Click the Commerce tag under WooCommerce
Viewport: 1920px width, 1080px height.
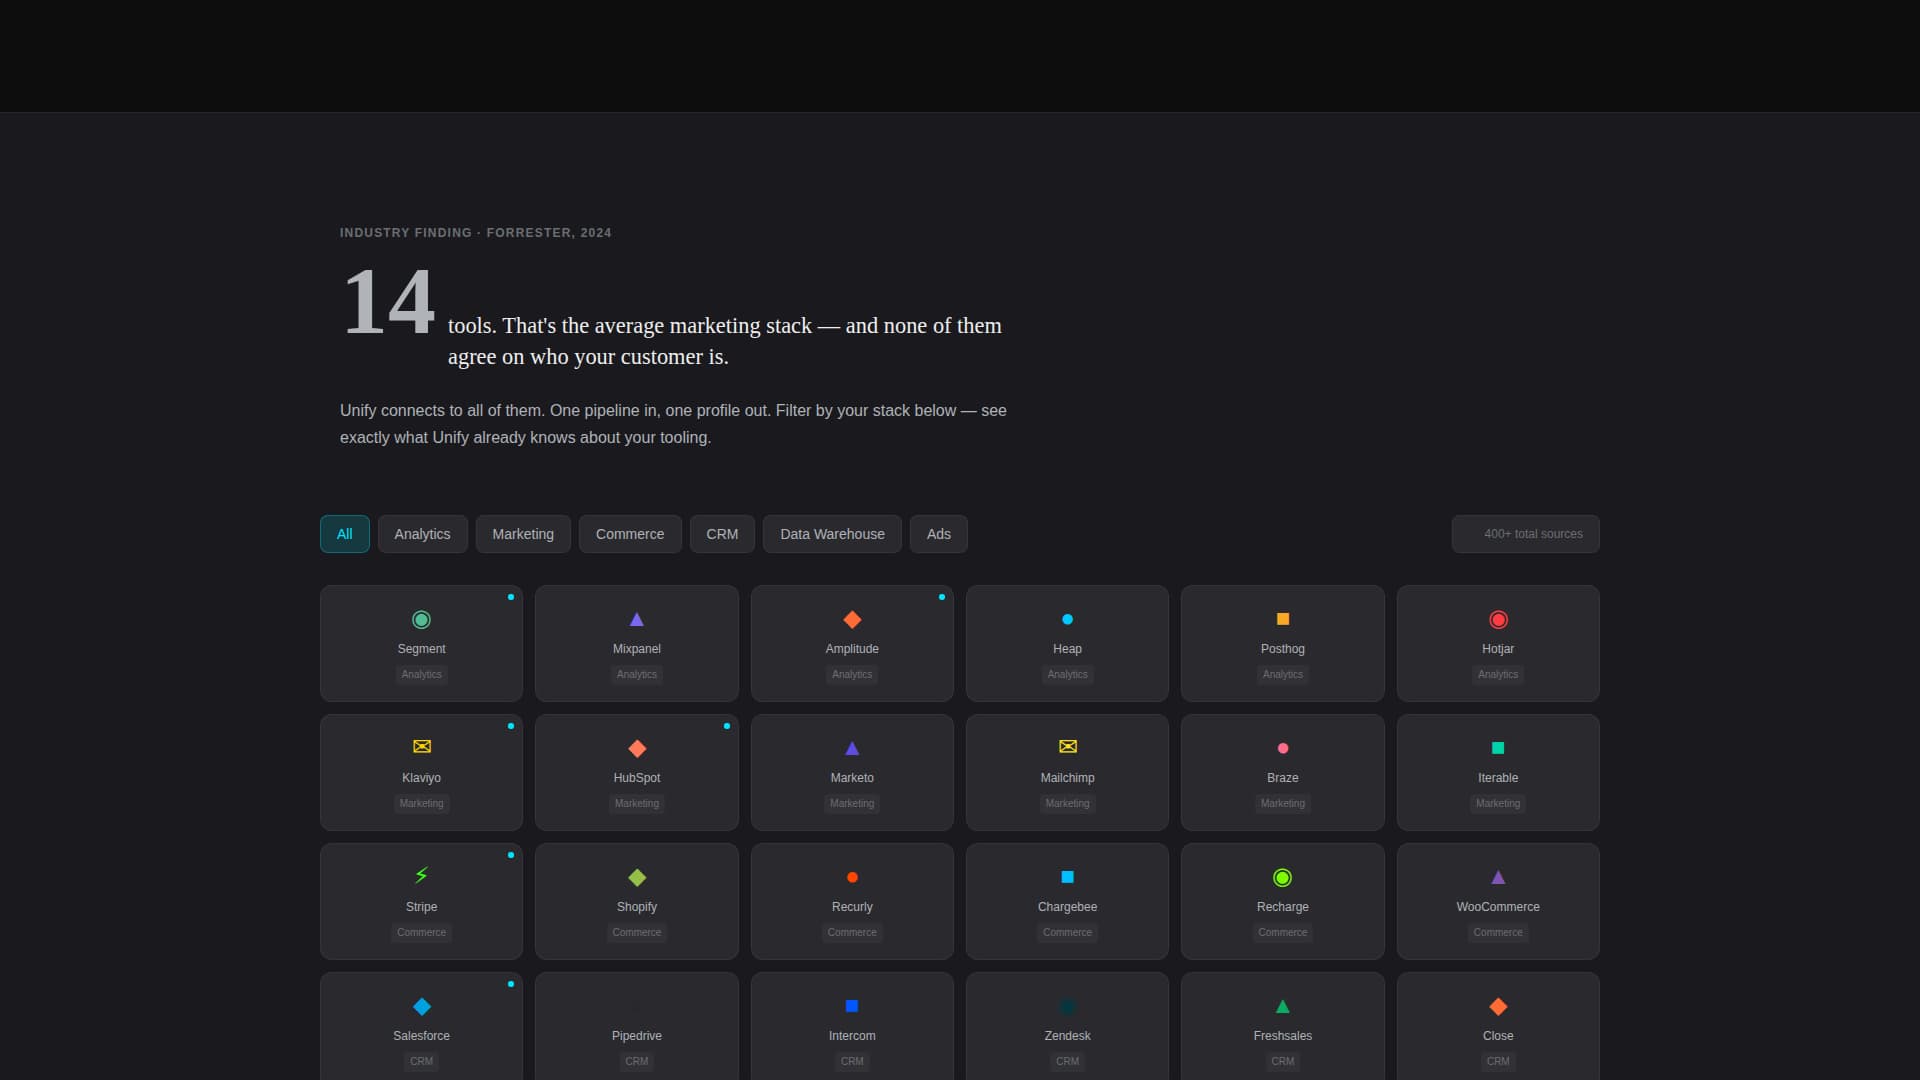(1498, 933)
